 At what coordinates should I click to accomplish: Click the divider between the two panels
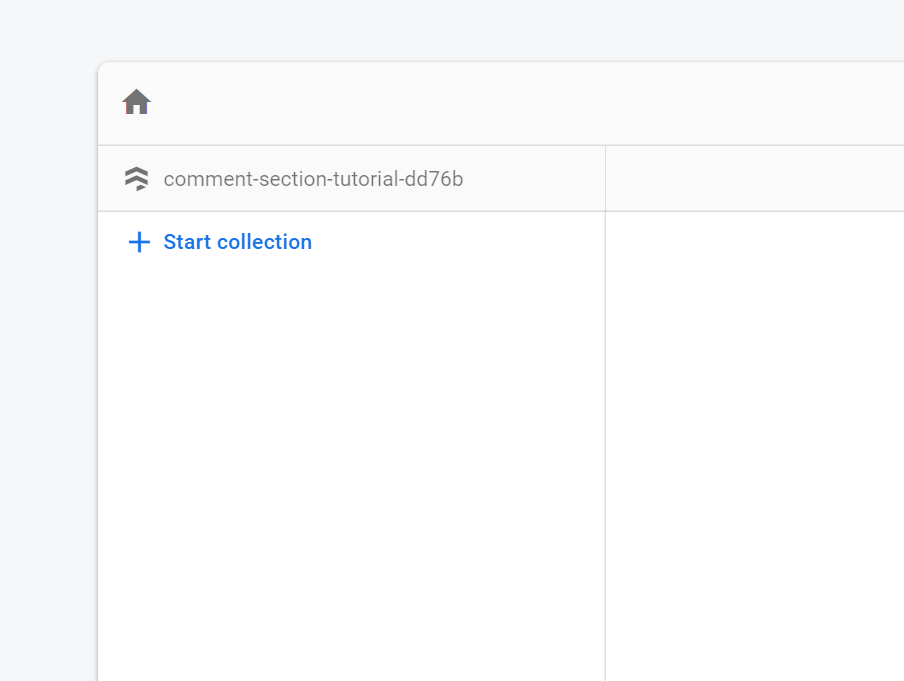[605, 420]
